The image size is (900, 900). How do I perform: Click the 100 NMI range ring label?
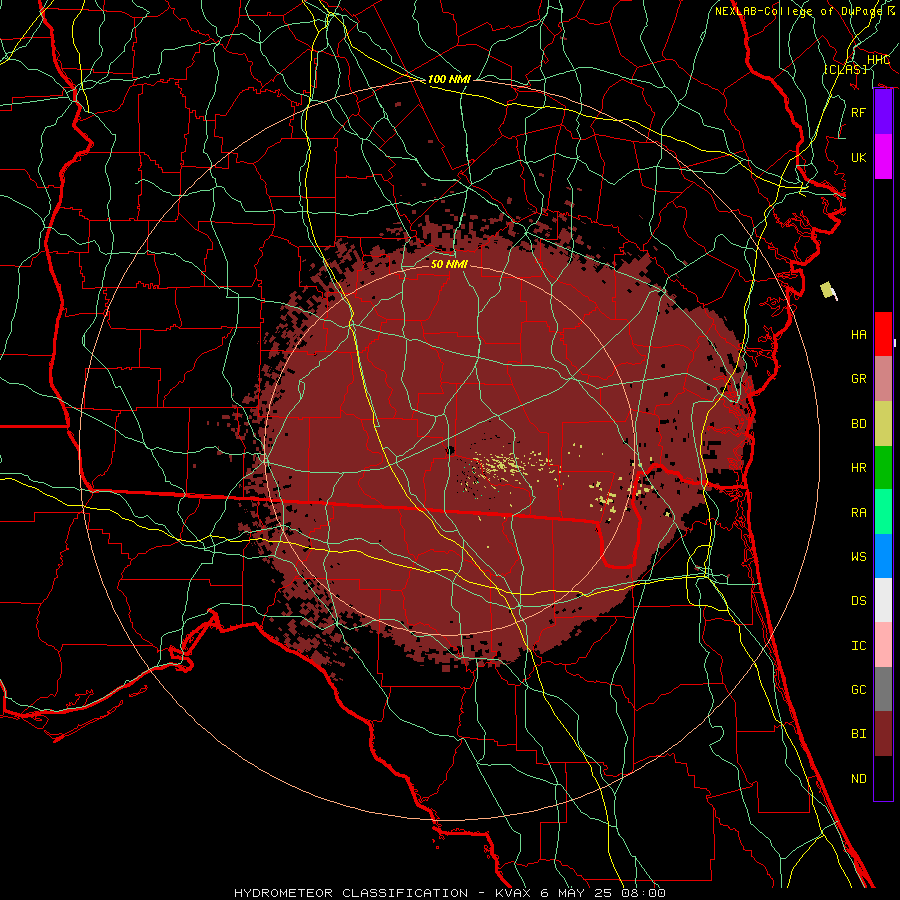[x=449, y=79]
